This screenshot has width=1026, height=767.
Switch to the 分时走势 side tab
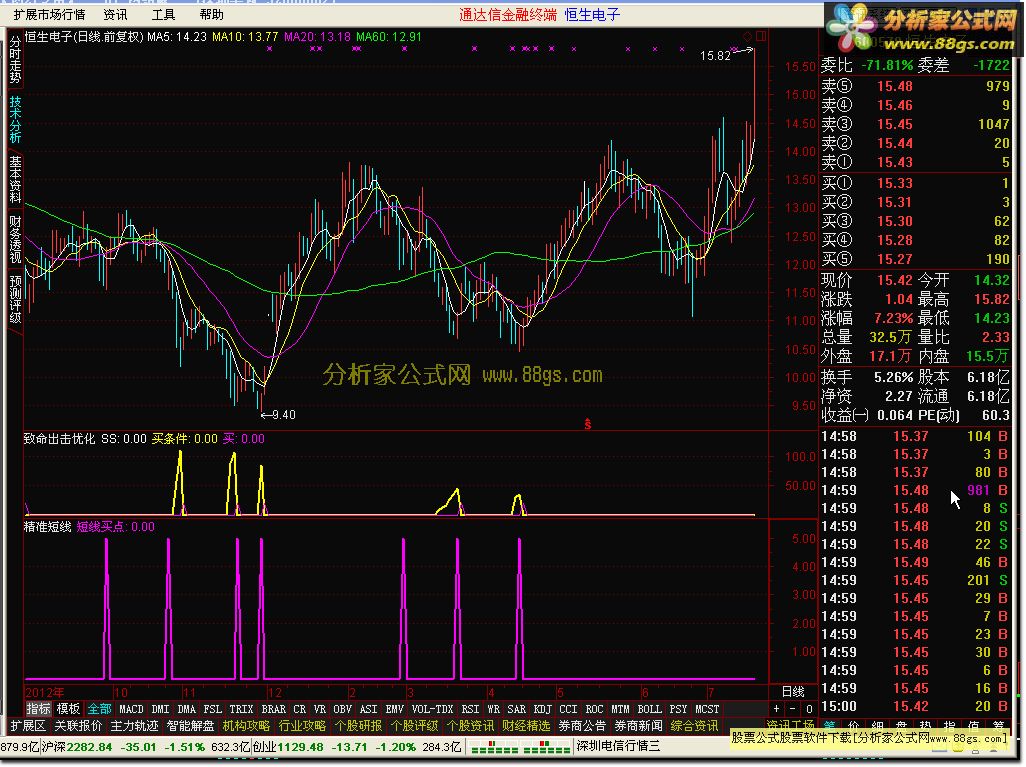[x=15, y=60]
